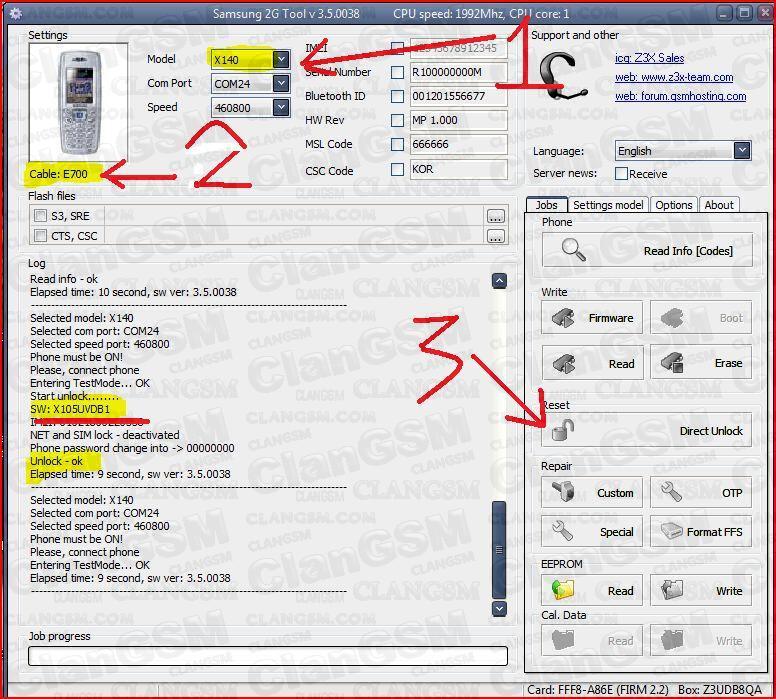Select the Jobs tab
Image resolution: width=776 pixels, height=699 pixels.
click(546, 205)
